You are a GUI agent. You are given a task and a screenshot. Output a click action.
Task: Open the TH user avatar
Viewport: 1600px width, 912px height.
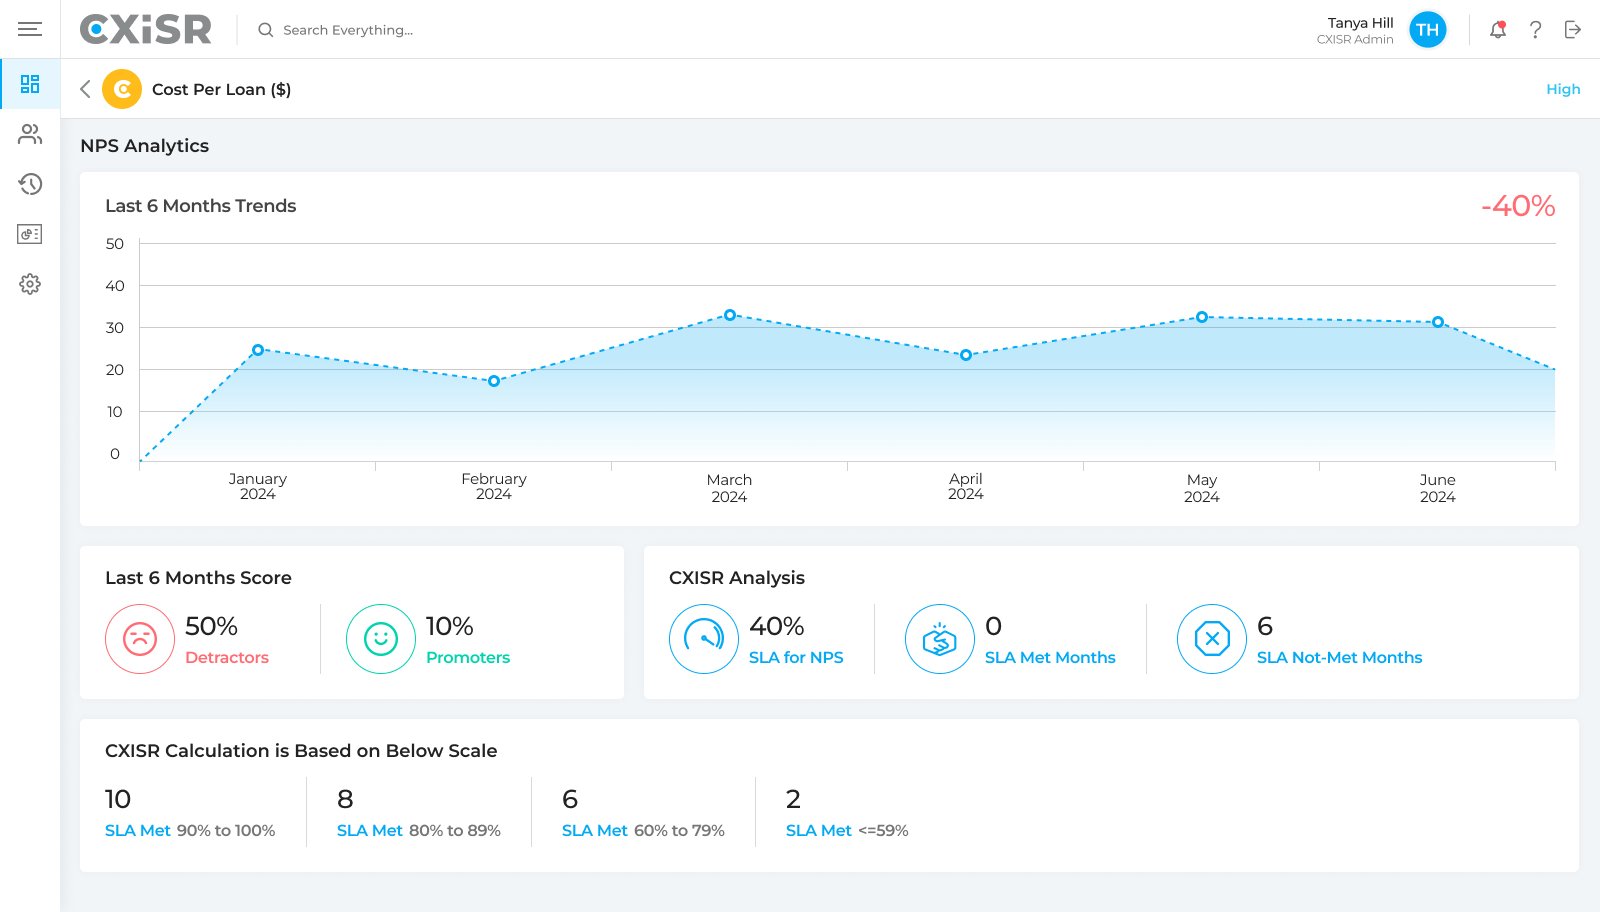(x=1427, y=30)
